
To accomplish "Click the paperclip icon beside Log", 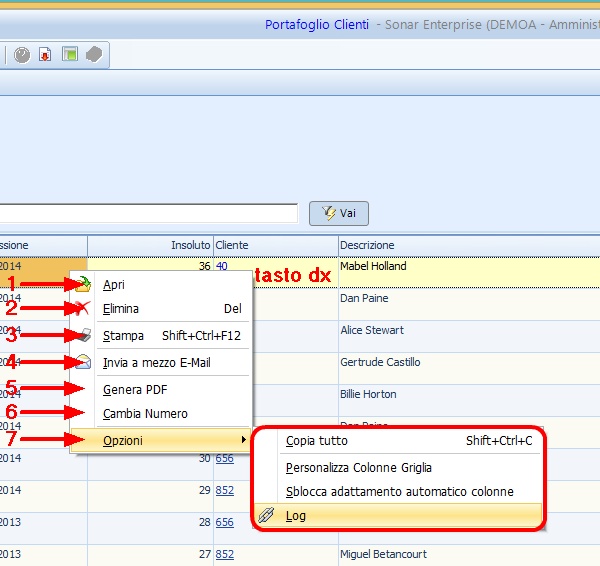I will coord(266,516).
